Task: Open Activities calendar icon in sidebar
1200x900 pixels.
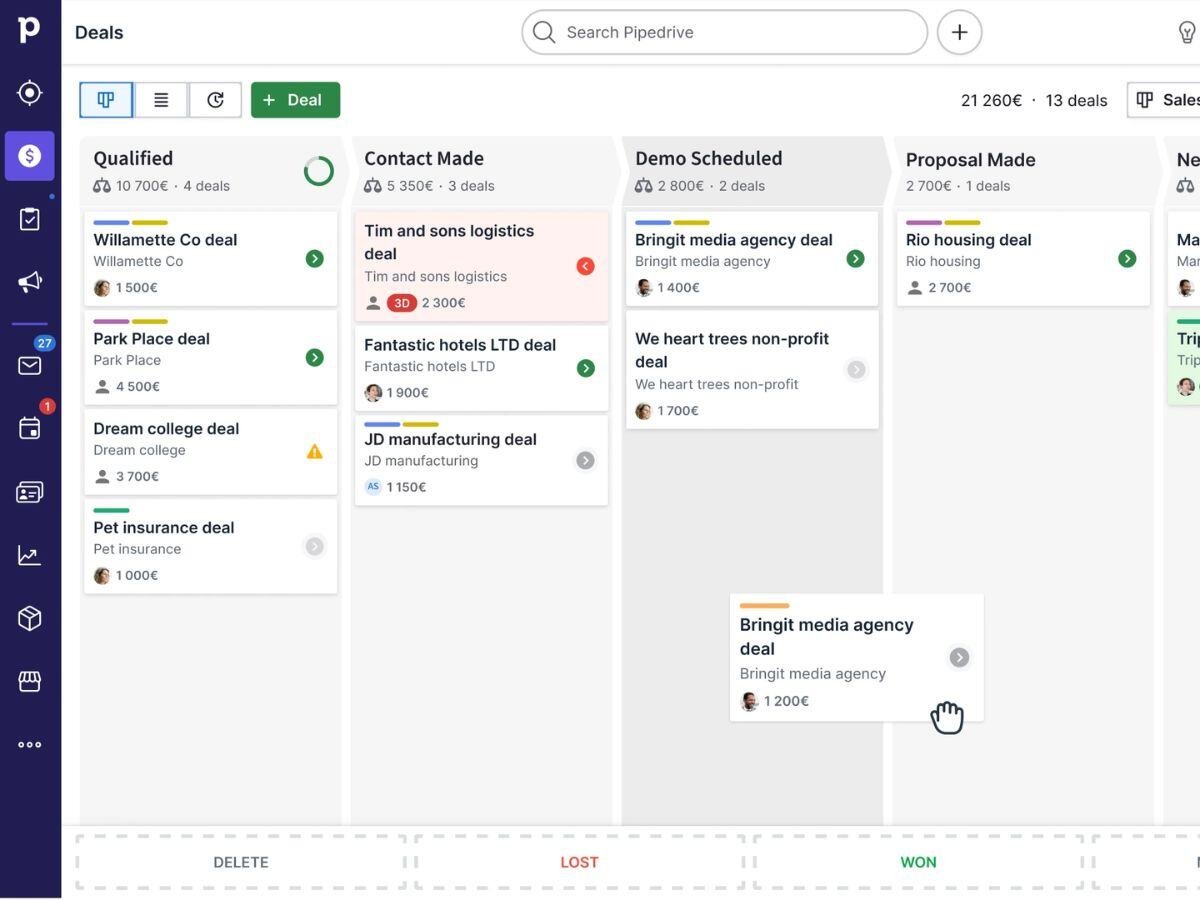Action: (x=30, y=428)
